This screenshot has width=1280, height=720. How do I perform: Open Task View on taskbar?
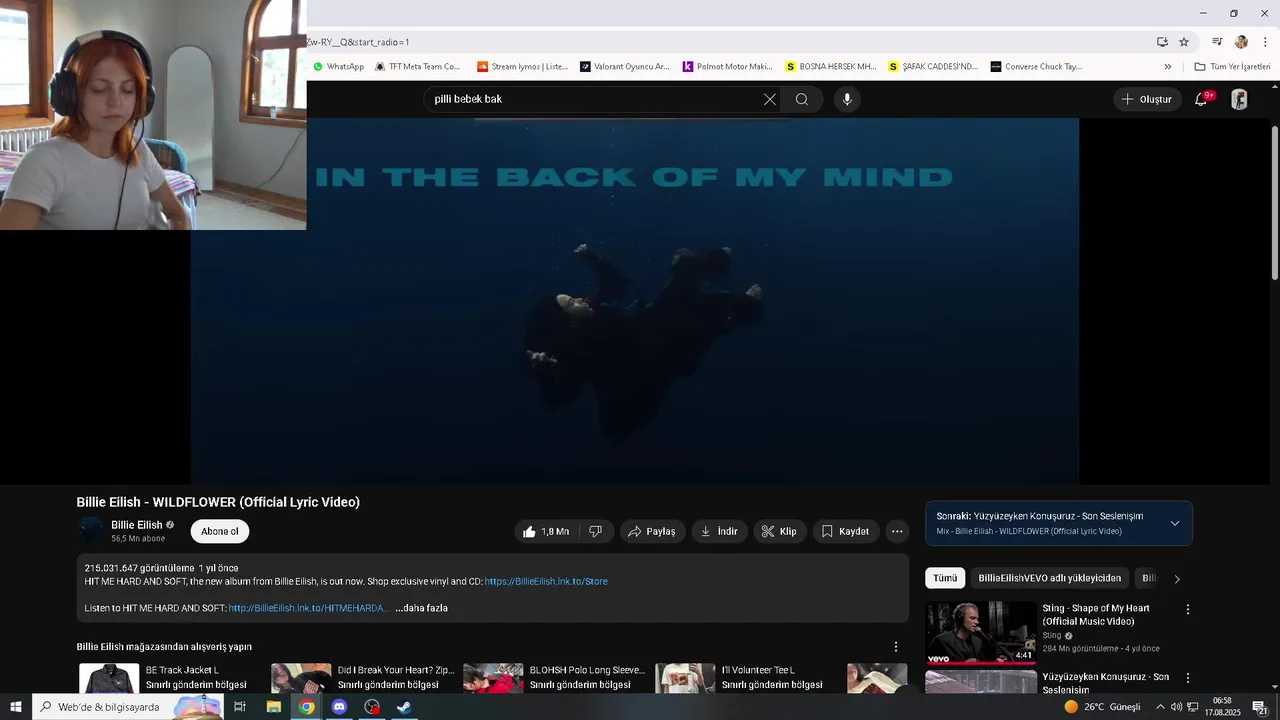click(x=240, y=707)
